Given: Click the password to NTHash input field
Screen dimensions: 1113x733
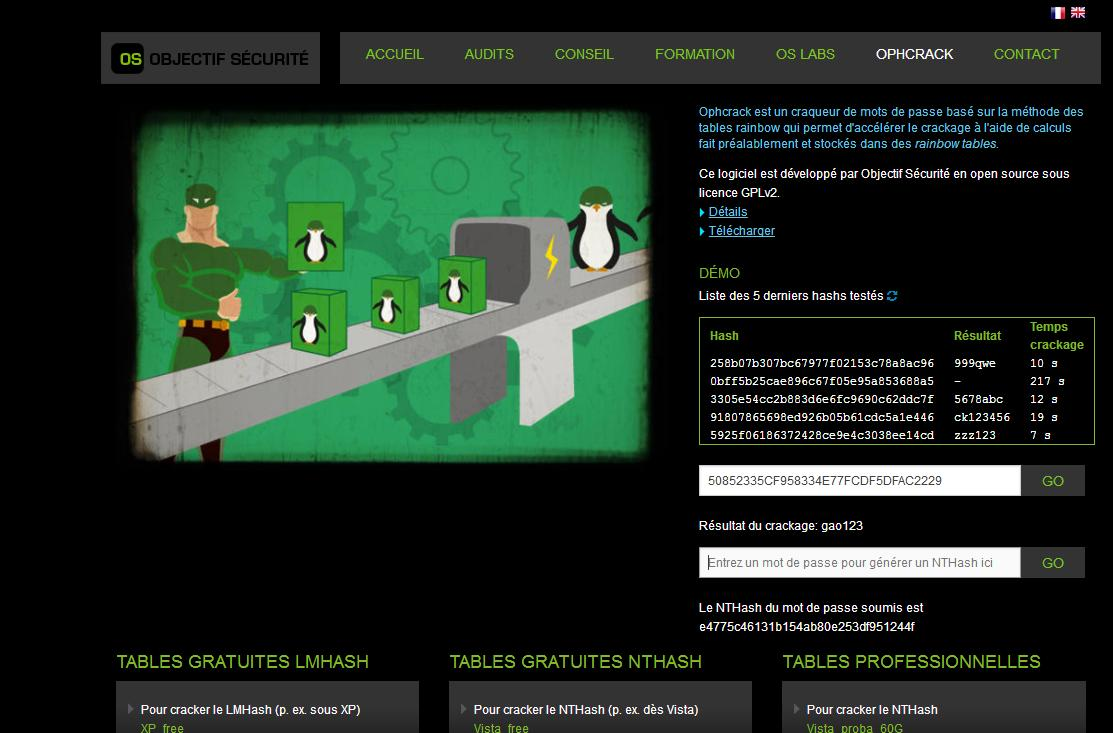Looking at the screenshot, I should click(x=860, y=563).
